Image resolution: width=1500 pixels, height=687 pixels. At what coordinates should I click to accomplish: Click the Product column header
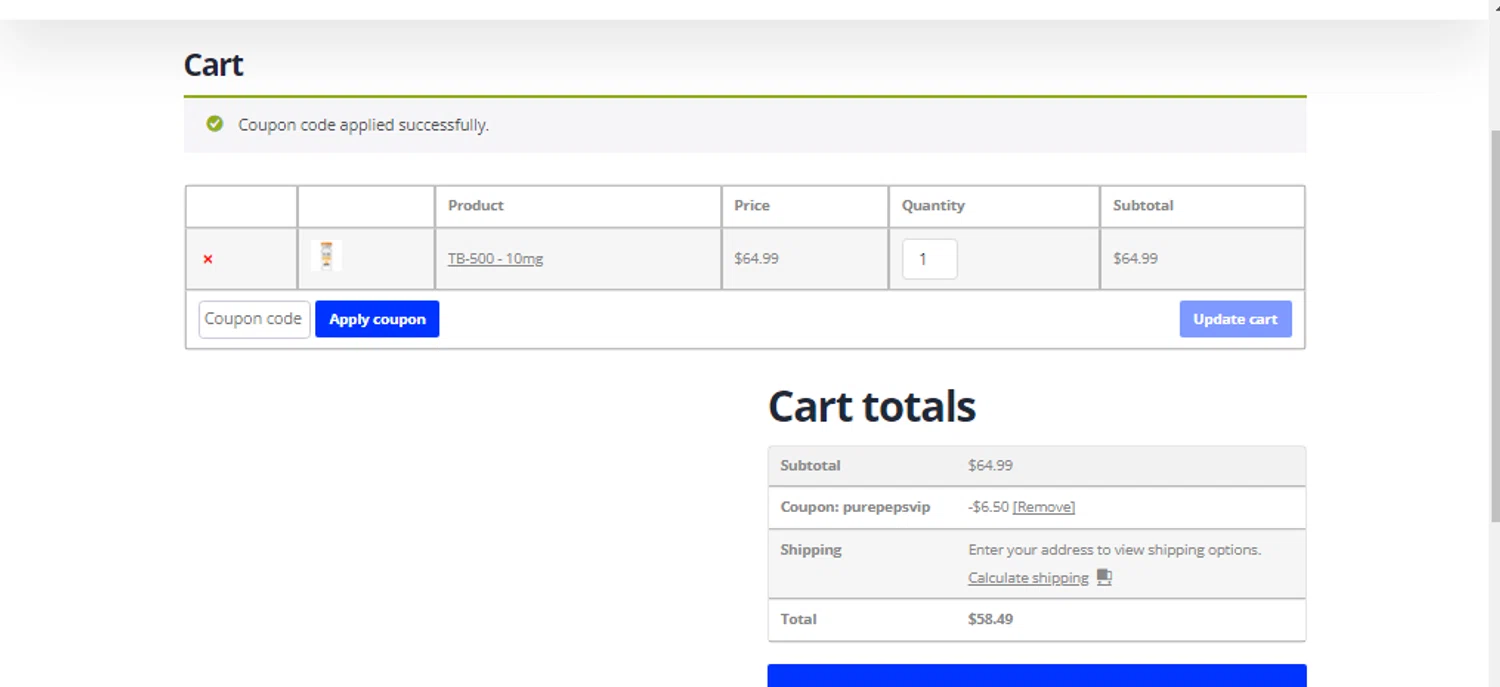578,206
